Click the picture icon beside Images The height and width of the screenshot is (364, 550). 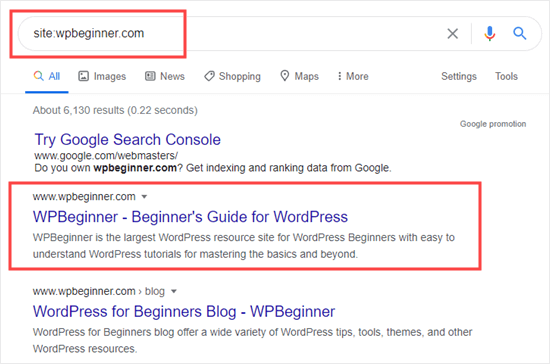coord(83,76)
